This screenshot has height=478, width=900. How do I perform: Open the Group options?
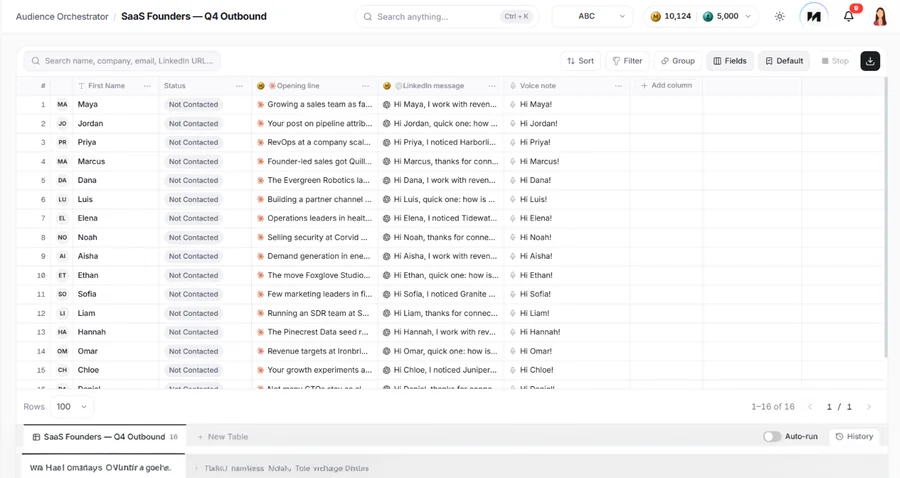pyautogui.click(x=677, y=61)
